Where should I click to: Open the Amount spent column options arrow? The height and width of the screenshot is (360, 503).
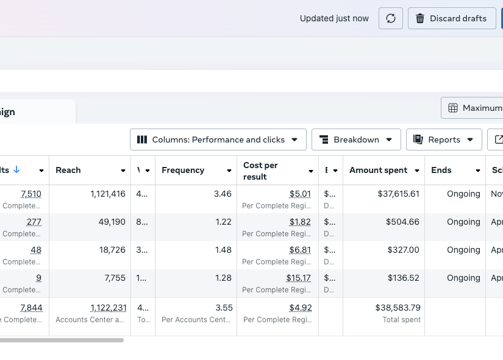click(x=417, y=171)
